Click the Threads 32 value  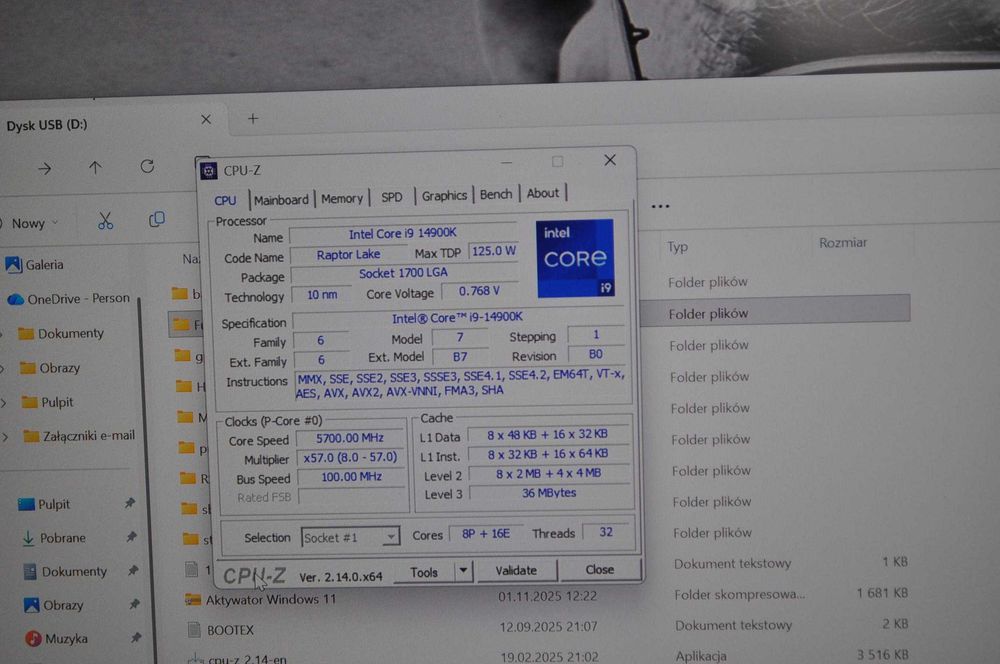[x=606, y=532]
